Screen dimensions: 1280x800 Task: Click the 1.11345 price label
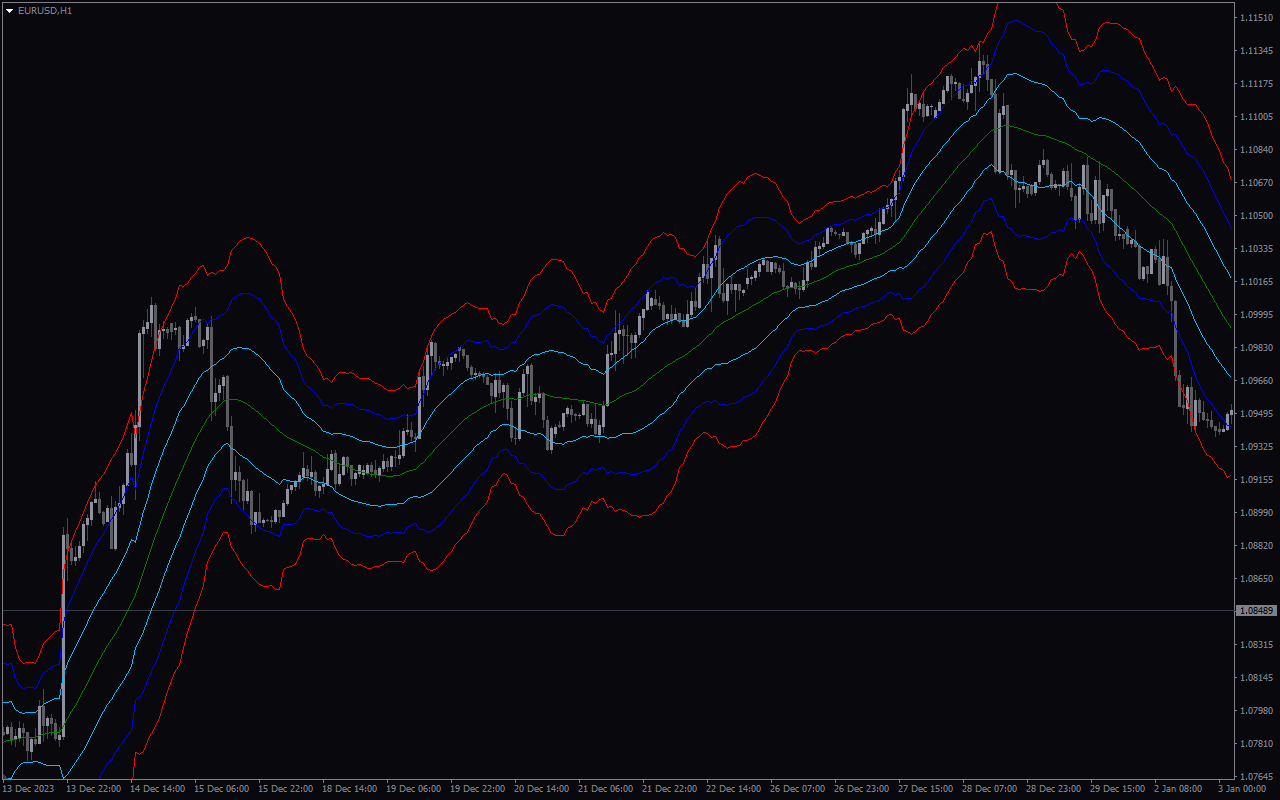(x=1256, y=51)
